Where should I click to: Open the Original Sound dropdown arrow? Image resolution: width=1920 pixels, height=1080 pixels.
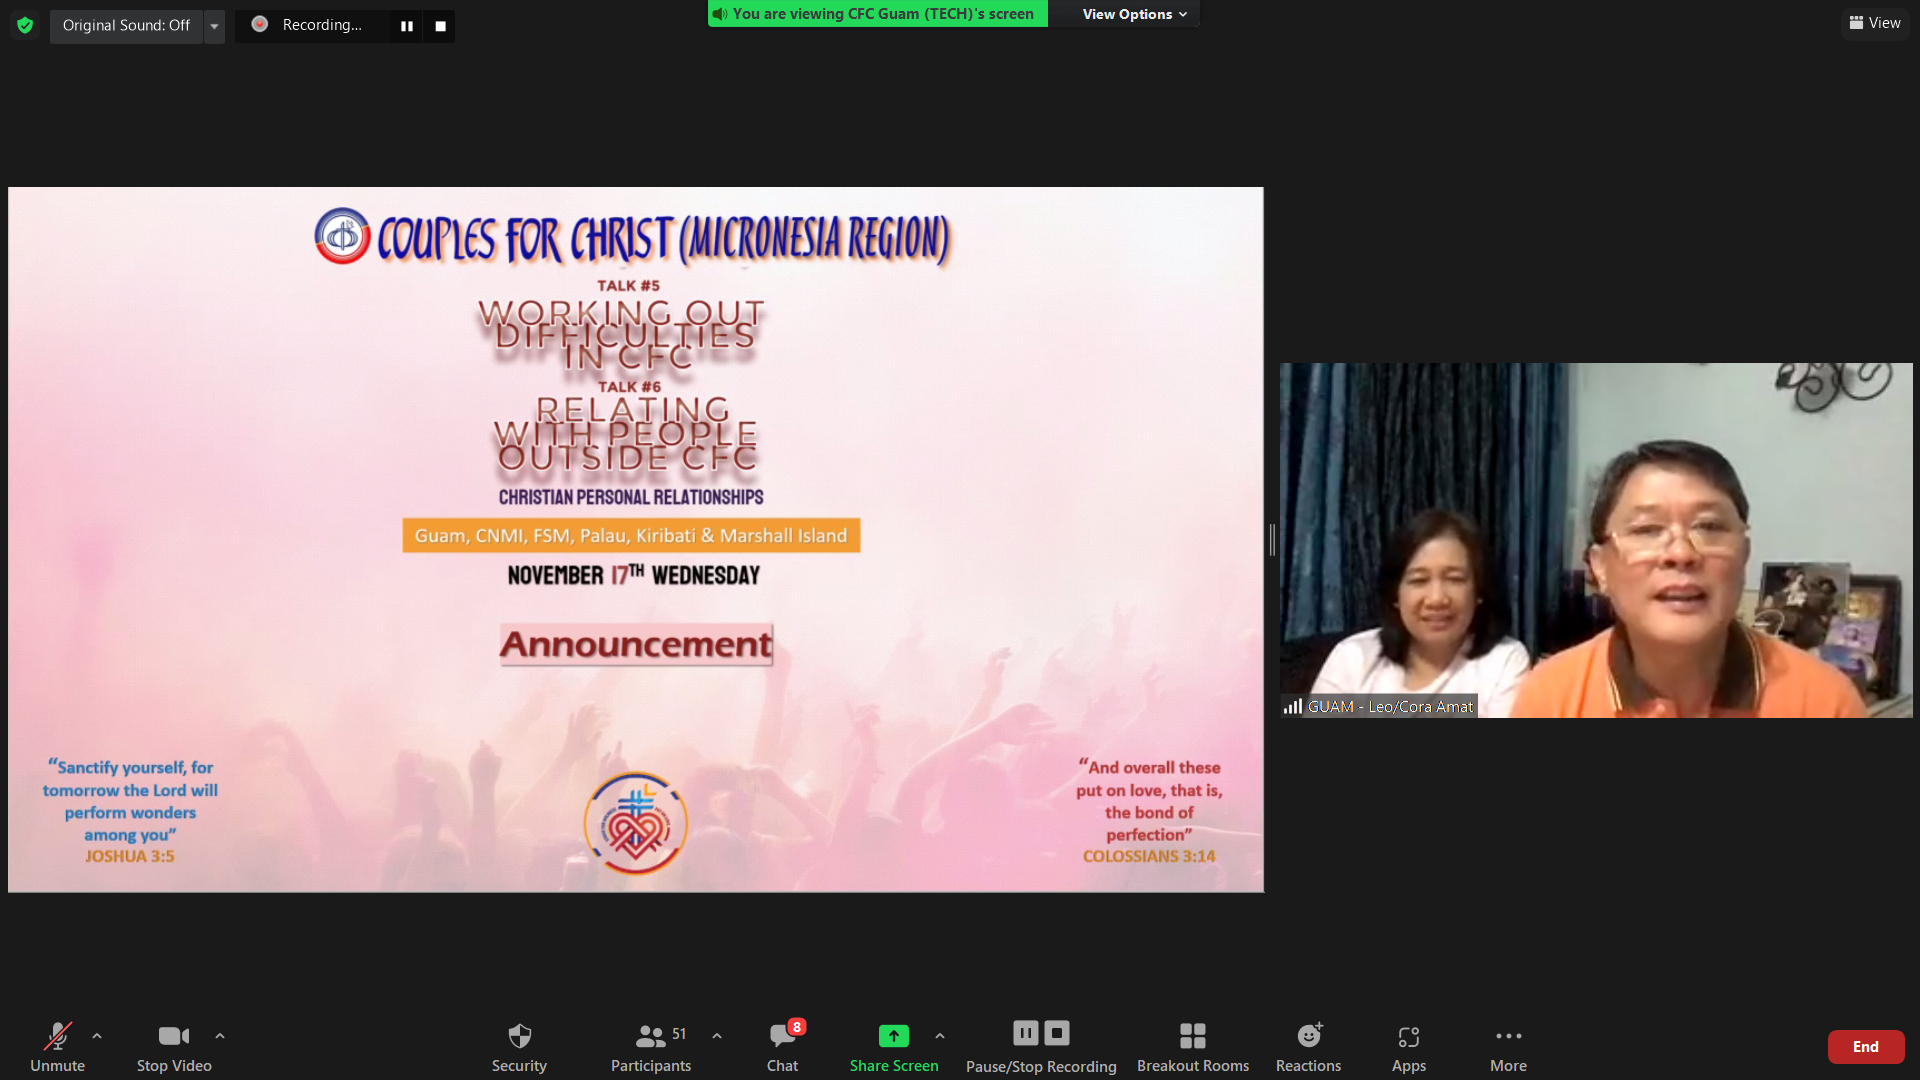pyautogui.click(x=214, y=26)
